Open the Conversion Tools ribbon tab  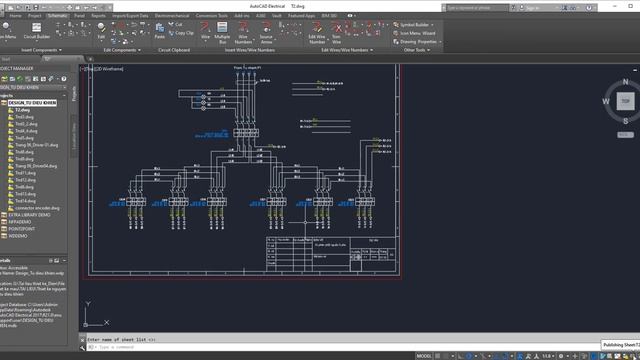click(x=211, y=16)
